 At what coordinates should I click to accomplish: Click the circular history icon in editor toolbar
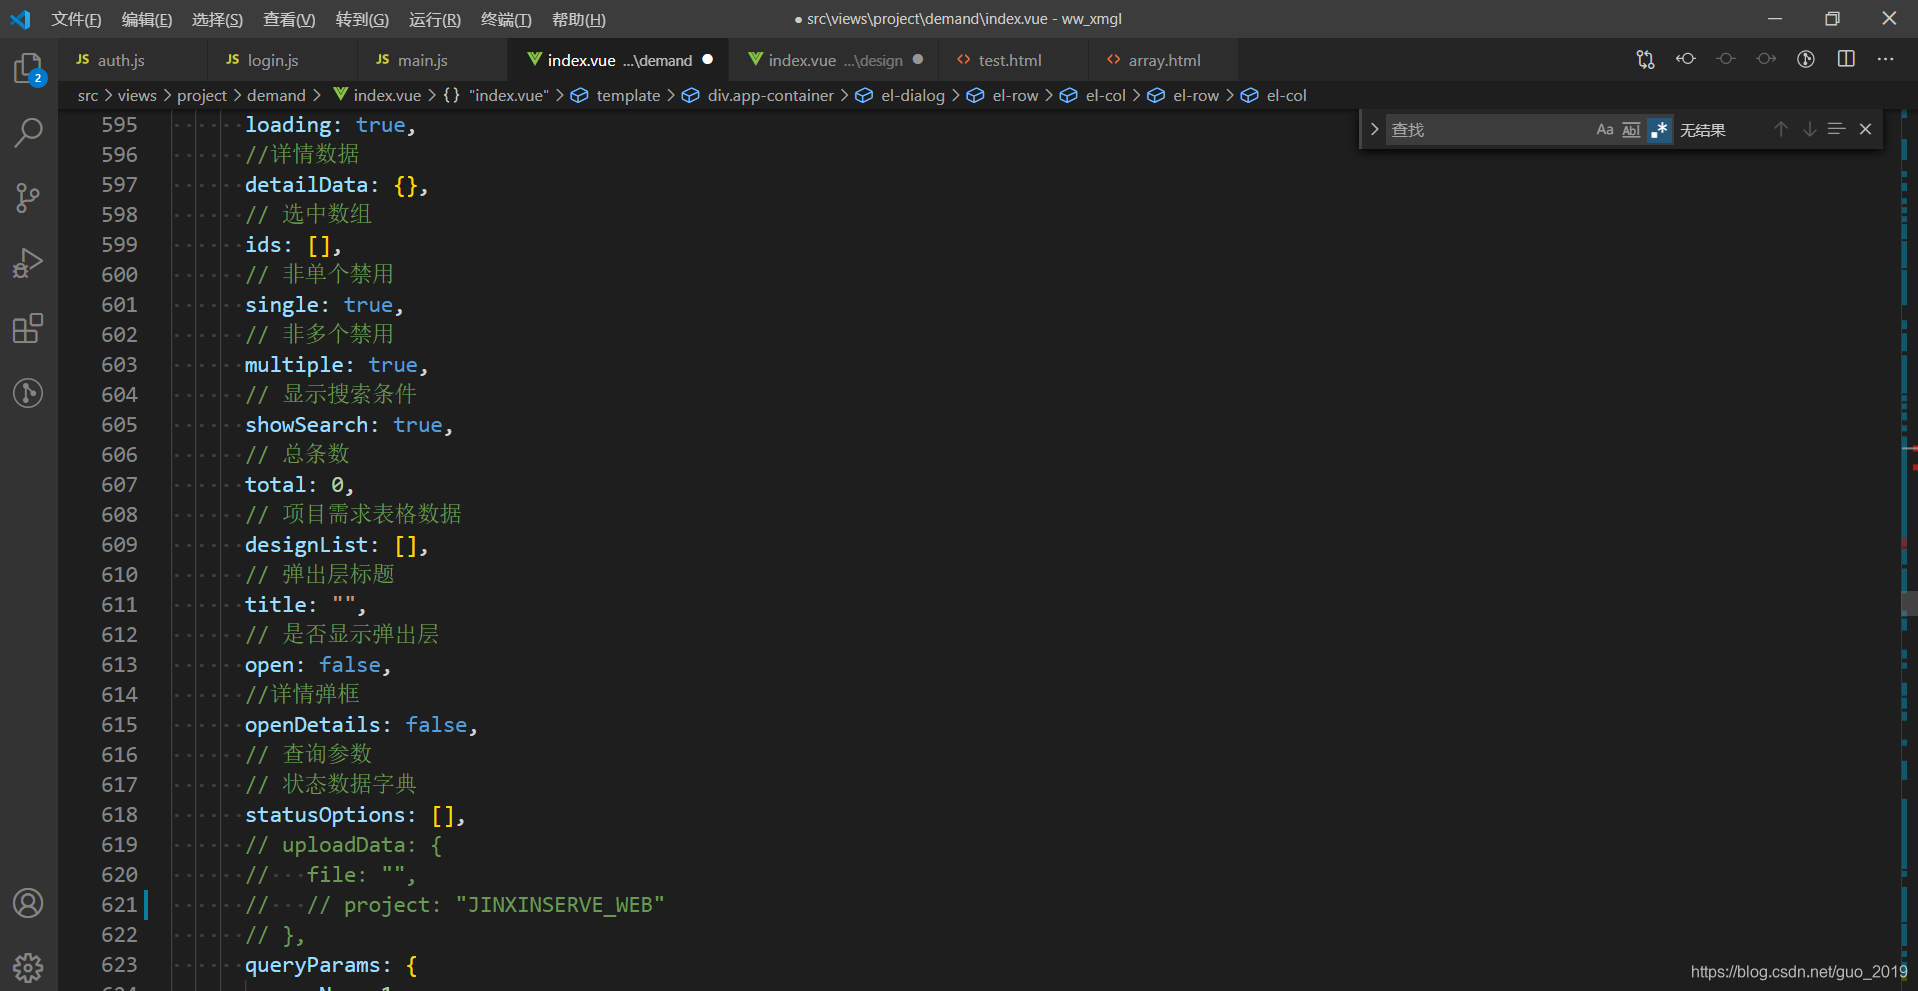tap(1806, 59)
